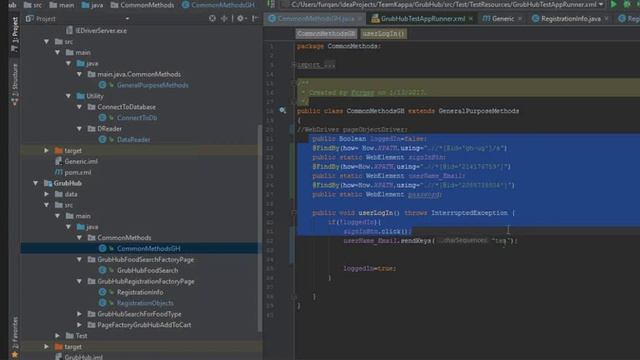Collapse the Utility folder
This screenshot has height=360, width=640.
coord(68,96)
